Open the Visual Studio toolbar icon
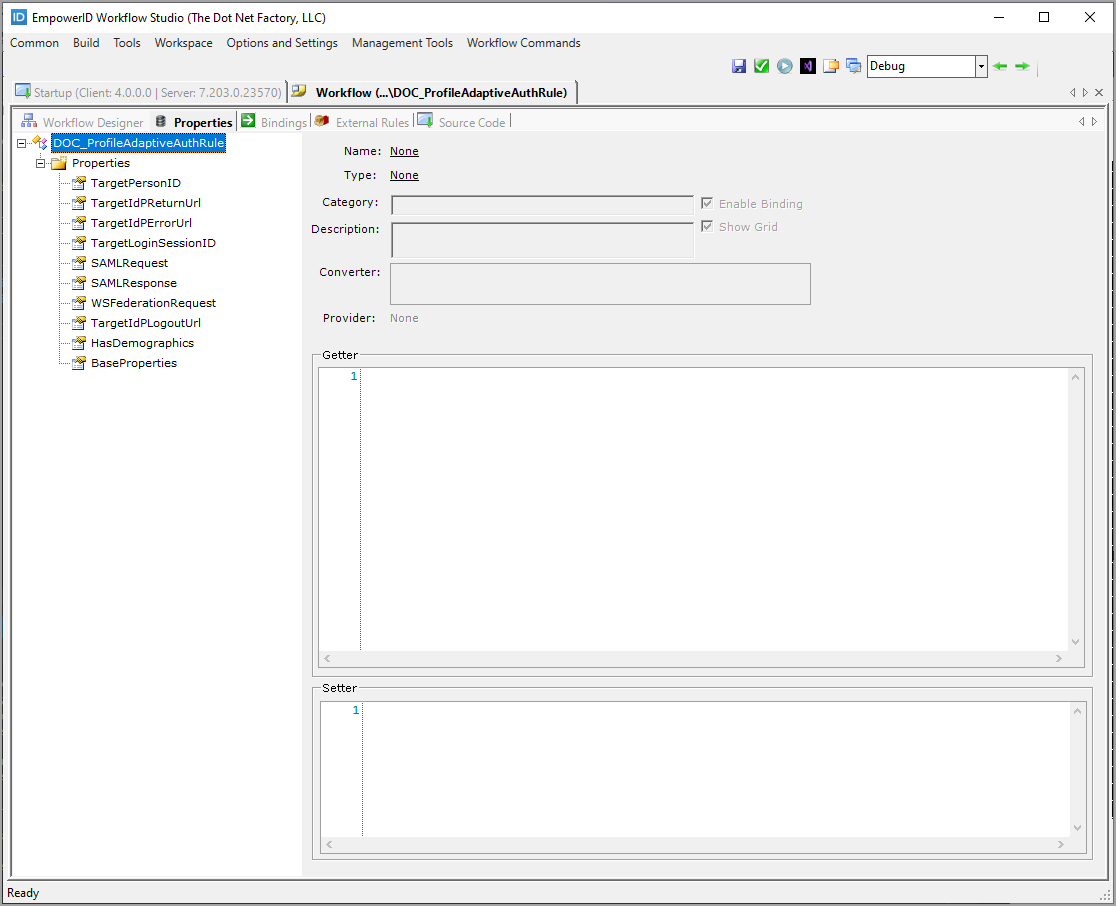The width and height of the screenshot is (1116, 906). click(x=808, y=66)
